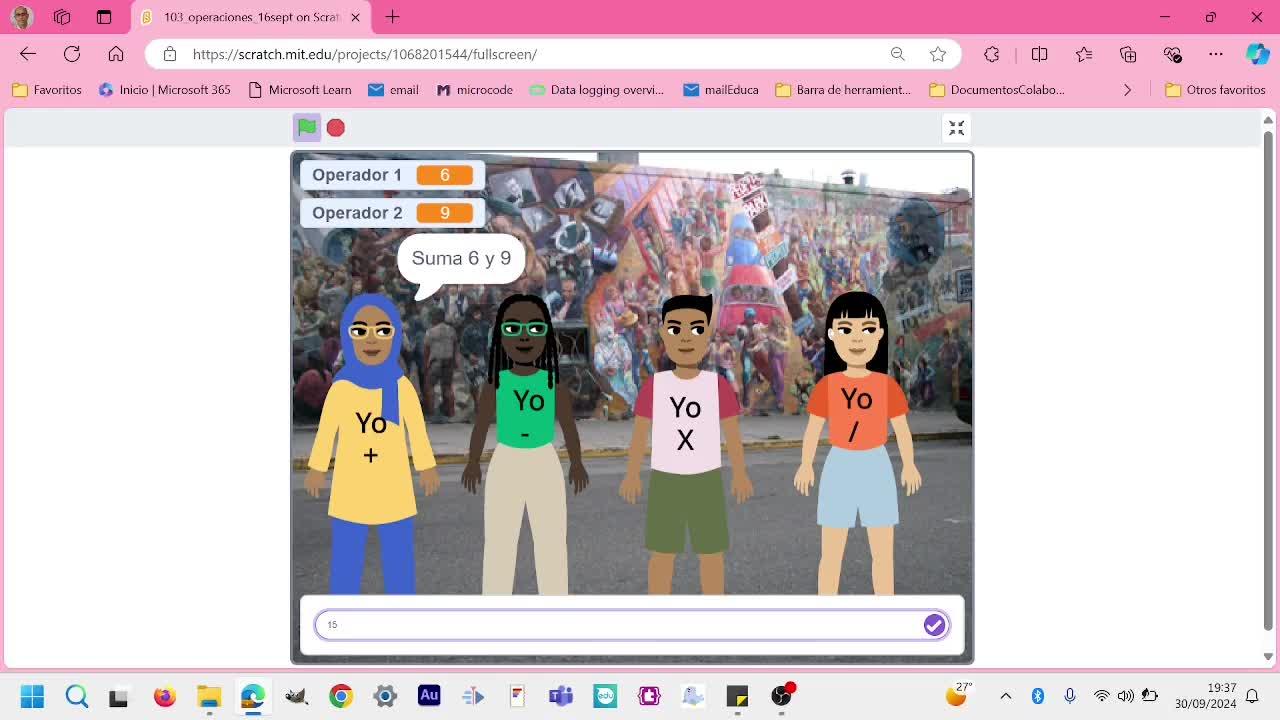The width and height of the screenshot is (1280, 720).
Task: Show more bookmarks with the chevron
Action: point(1127,90)
